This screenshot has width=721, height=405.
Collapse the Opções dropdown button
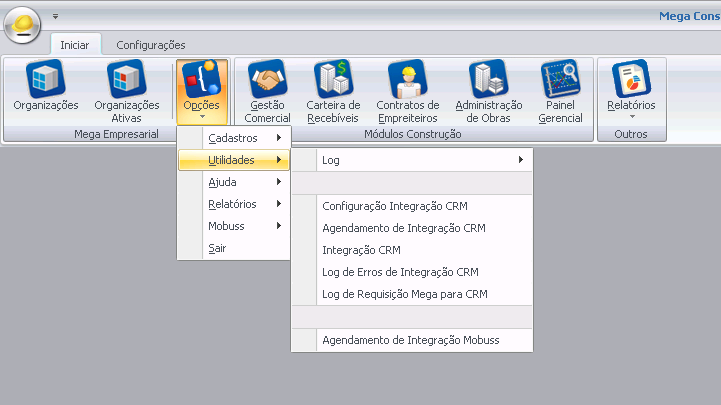coord(201,91)
